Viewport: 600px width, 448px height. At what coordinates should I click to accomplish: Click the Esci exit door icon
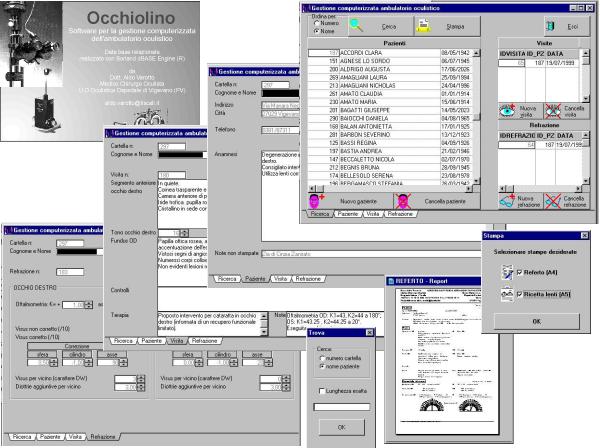pyautogui.click(x=550, y=26)
